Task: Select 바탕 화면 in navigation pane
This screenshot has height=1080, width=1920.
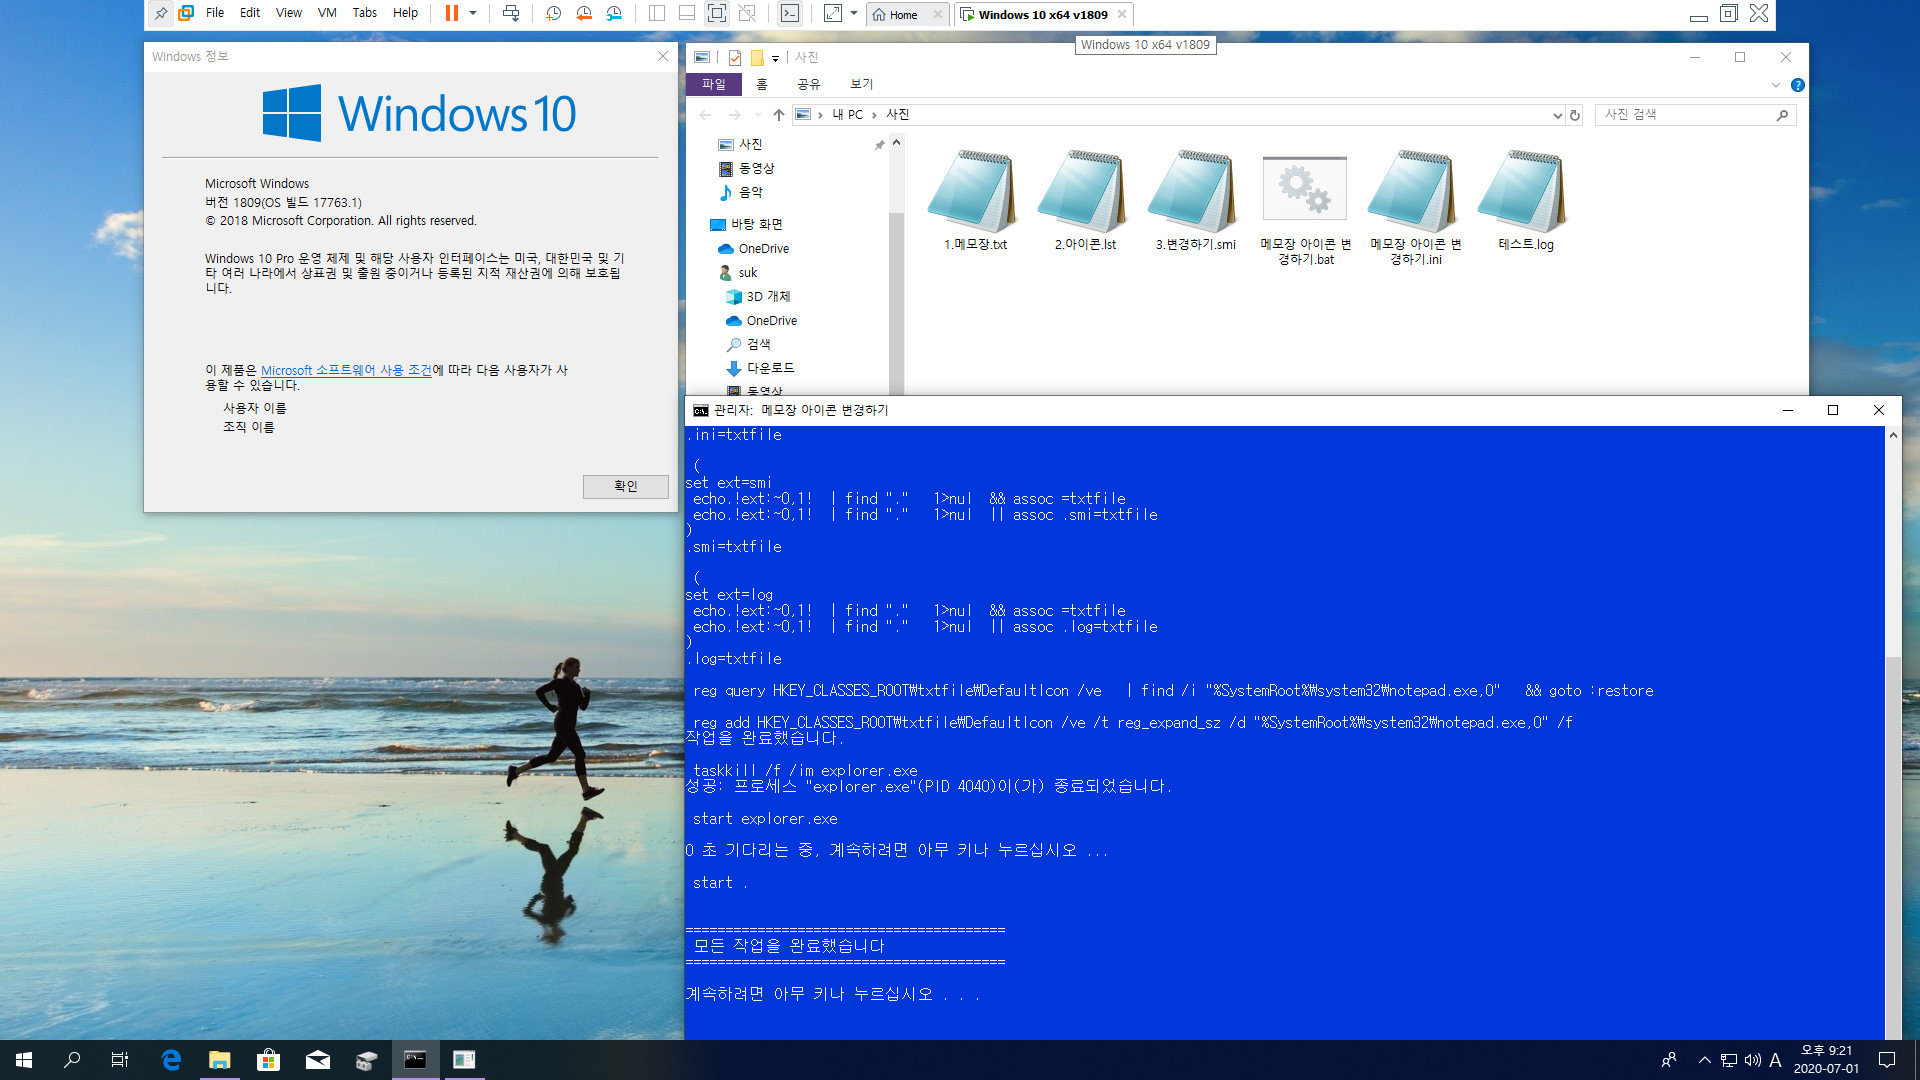Action: pos(756,225)
